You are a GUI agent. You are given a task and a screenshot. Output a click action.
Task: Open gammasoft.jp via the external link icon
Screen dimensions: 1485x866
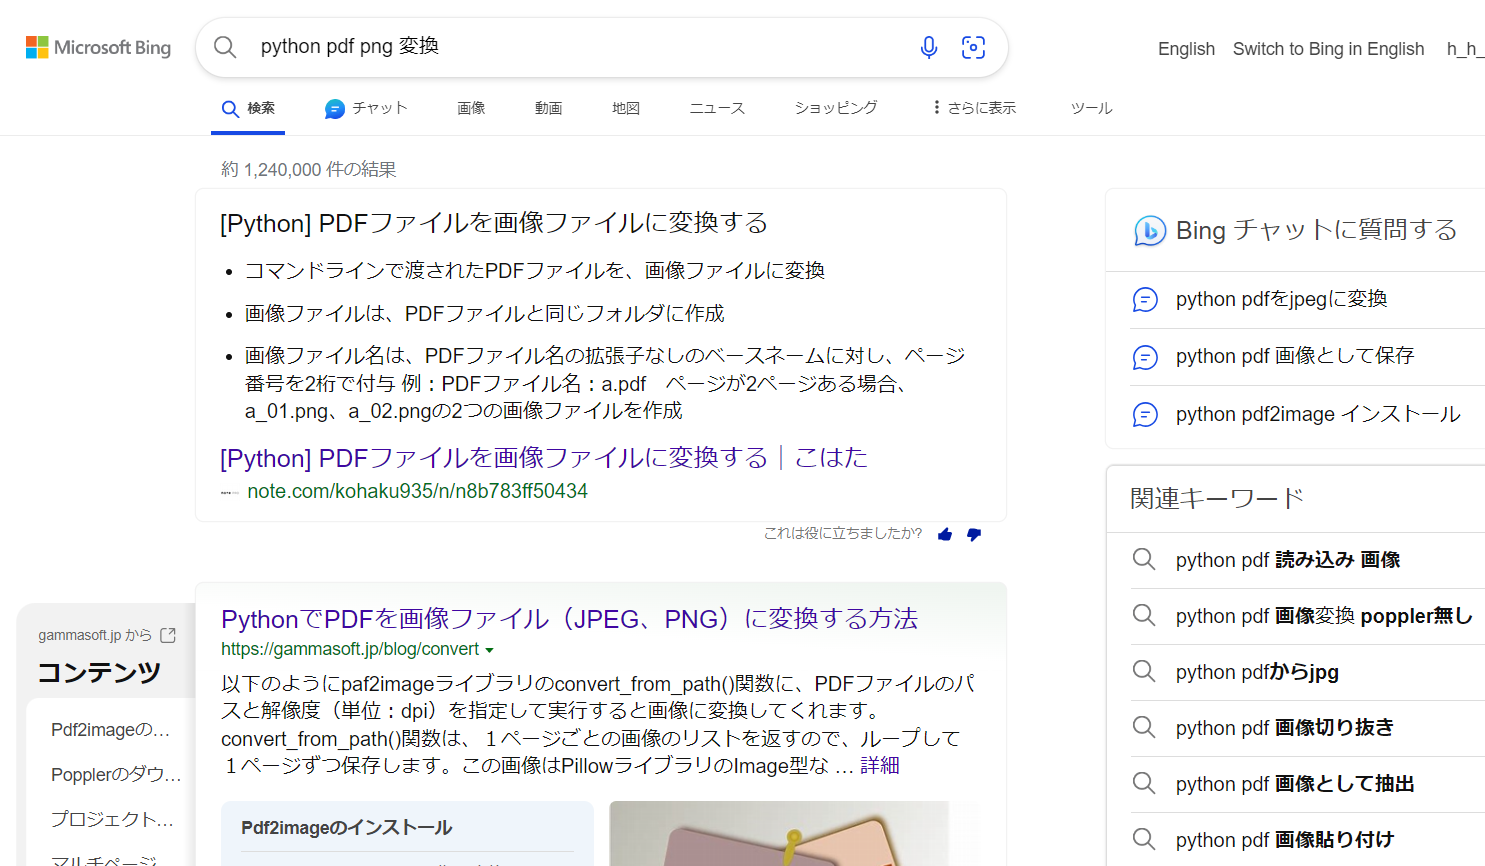(x=168, y=633)
